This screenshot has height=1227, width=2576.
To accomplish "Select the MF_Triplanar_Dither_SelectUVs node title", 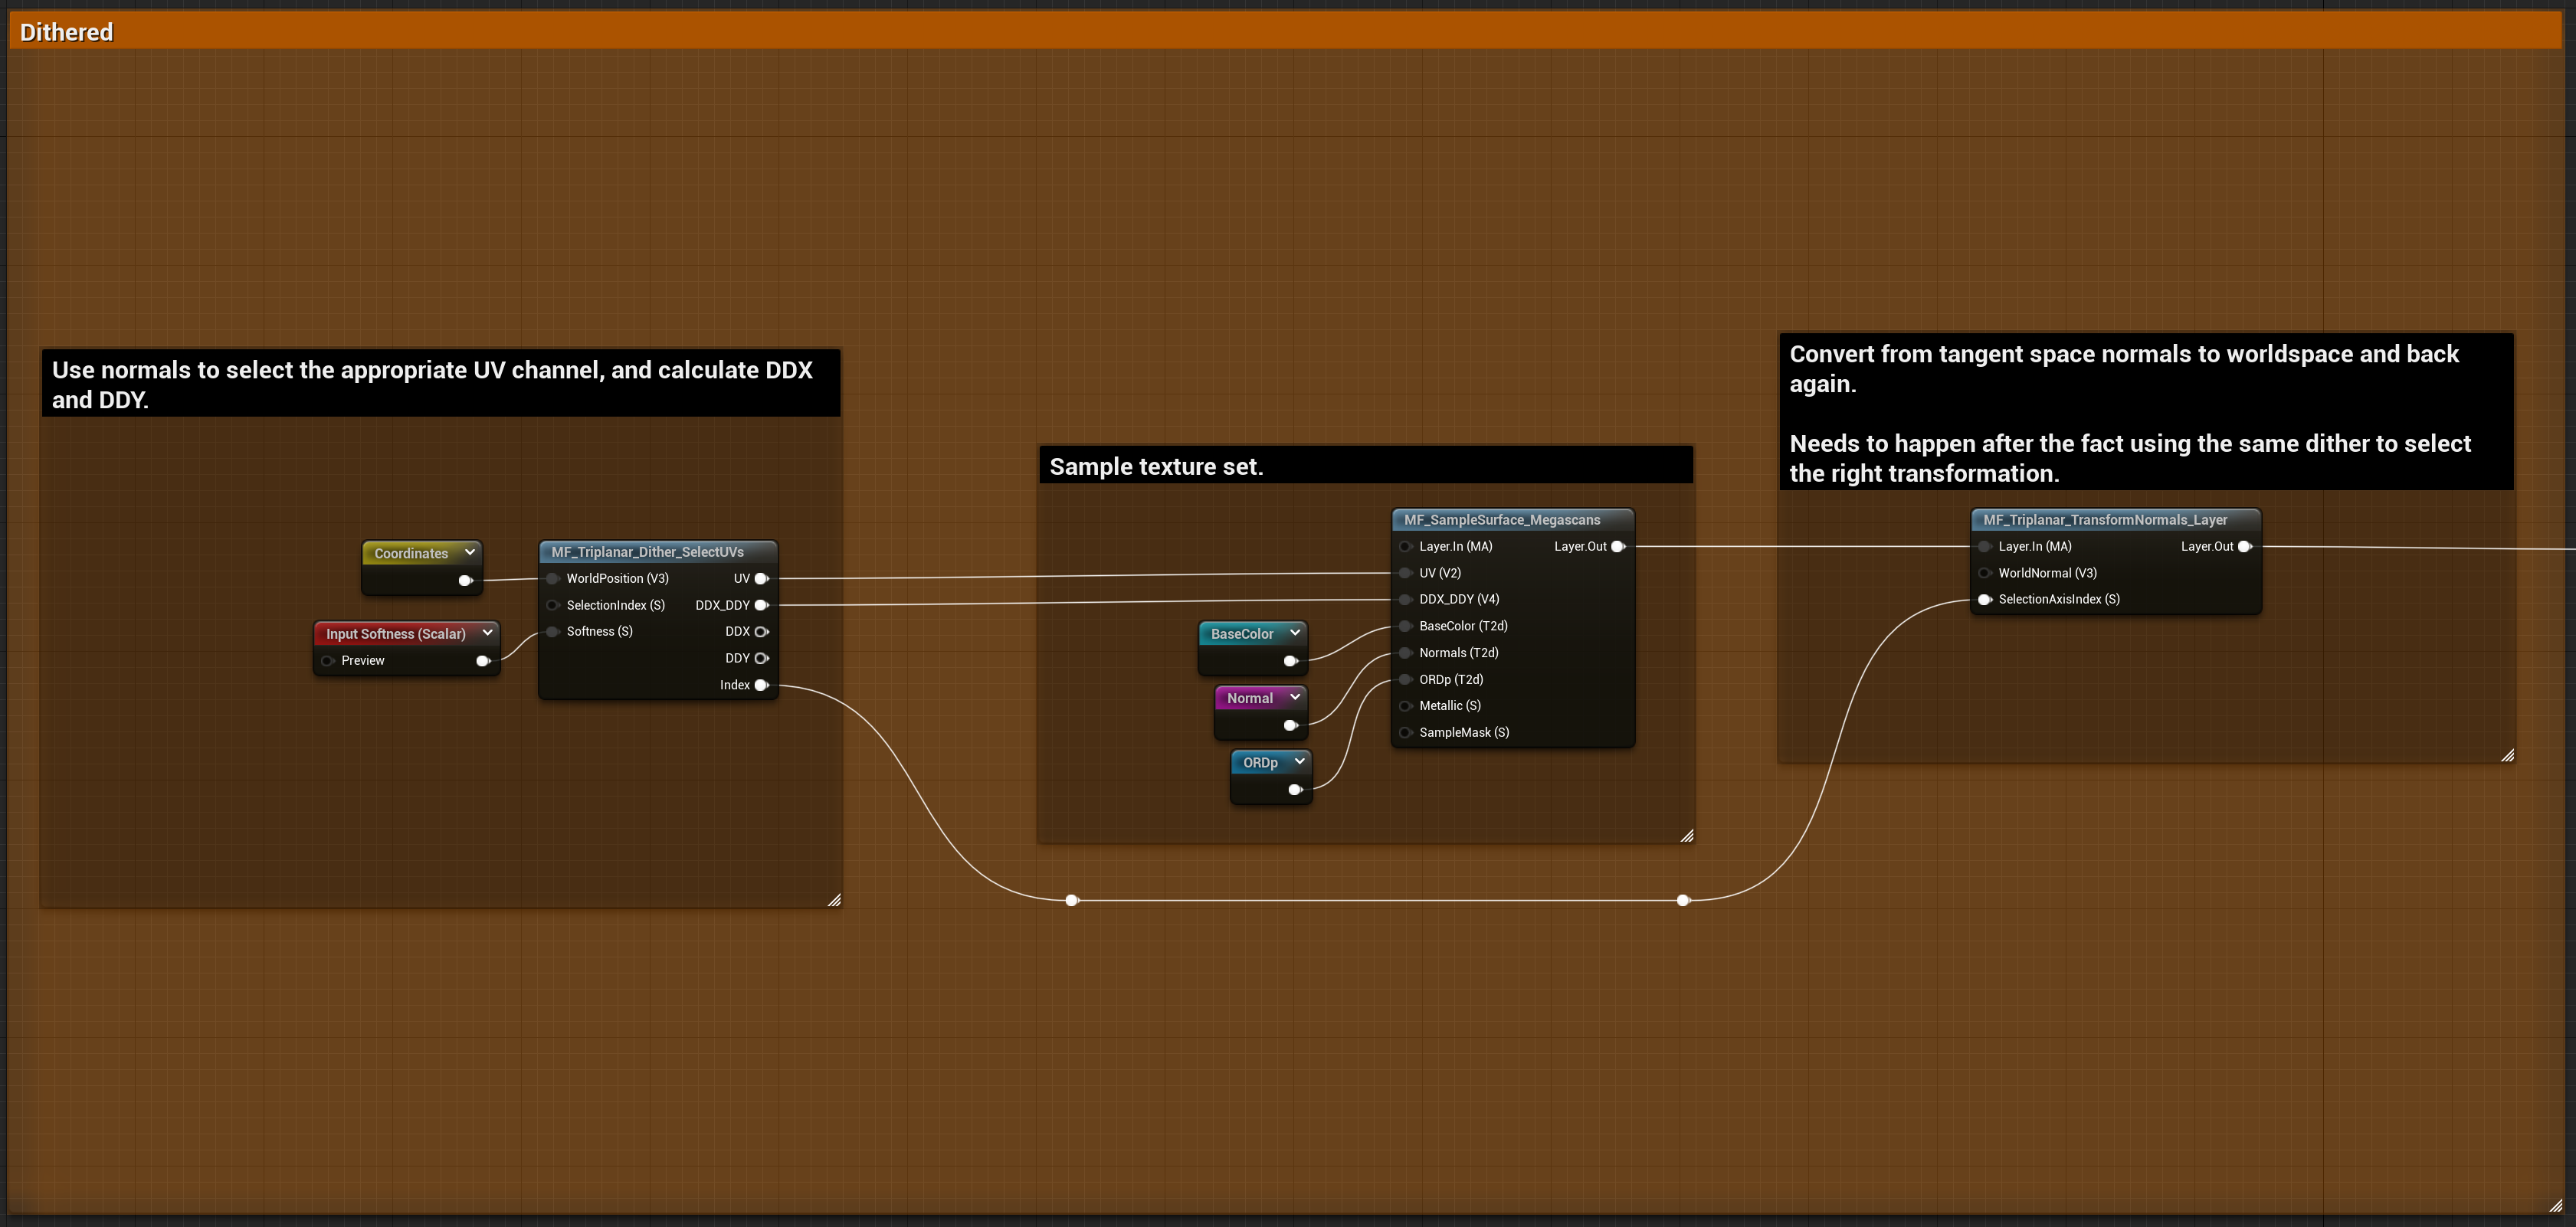I will tap(647, 552).
